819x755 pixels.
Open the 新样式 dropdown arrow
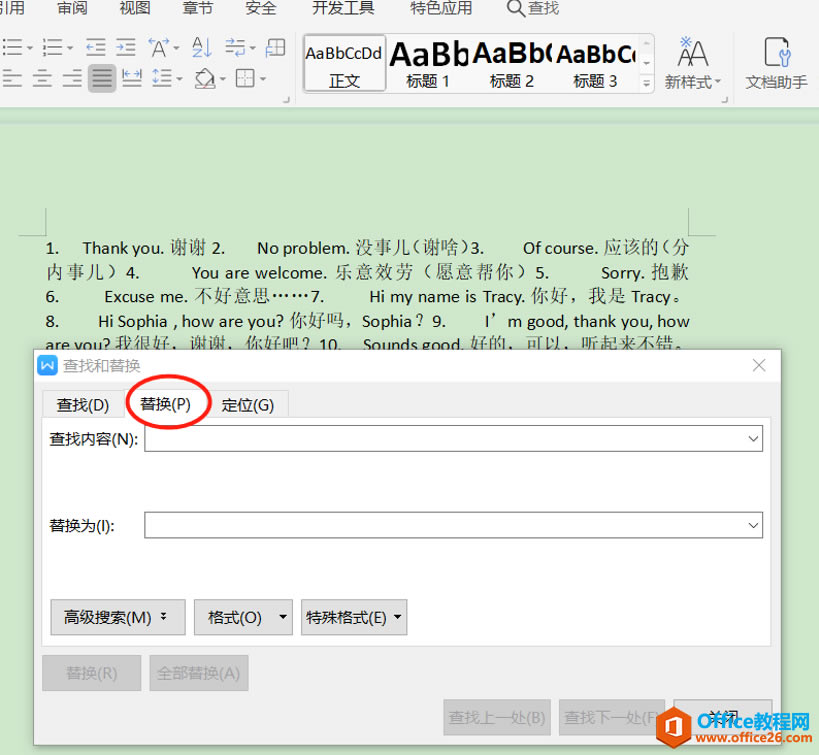718,82
